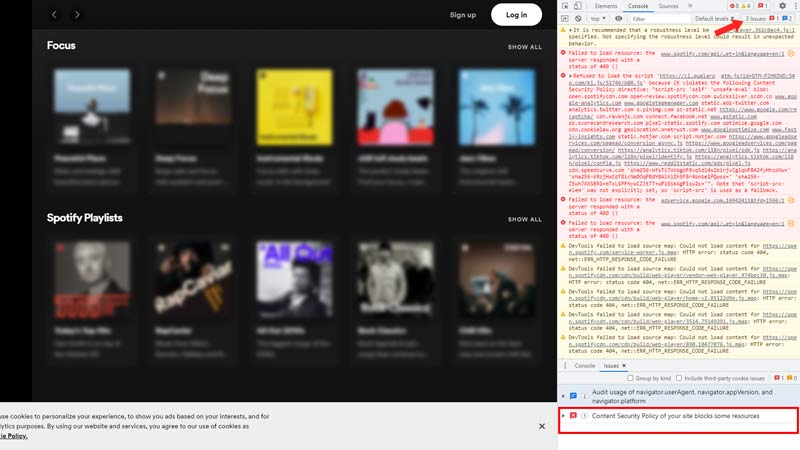
Task: Close the Issues drawer tab with its X
Action: pyautogui.click(x=624, y=366)
